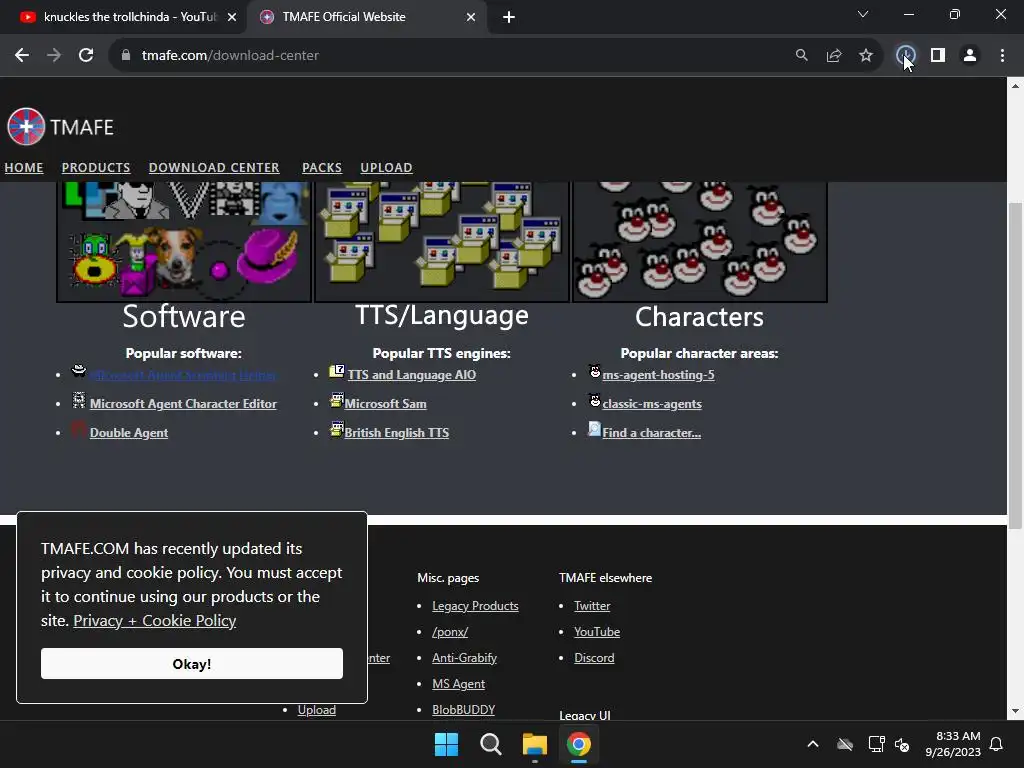This screenshot has height=768, width=1024.
Task: Open PRODUCTS in site navigation
Action: pyautogui.click(x=96, y=167)
